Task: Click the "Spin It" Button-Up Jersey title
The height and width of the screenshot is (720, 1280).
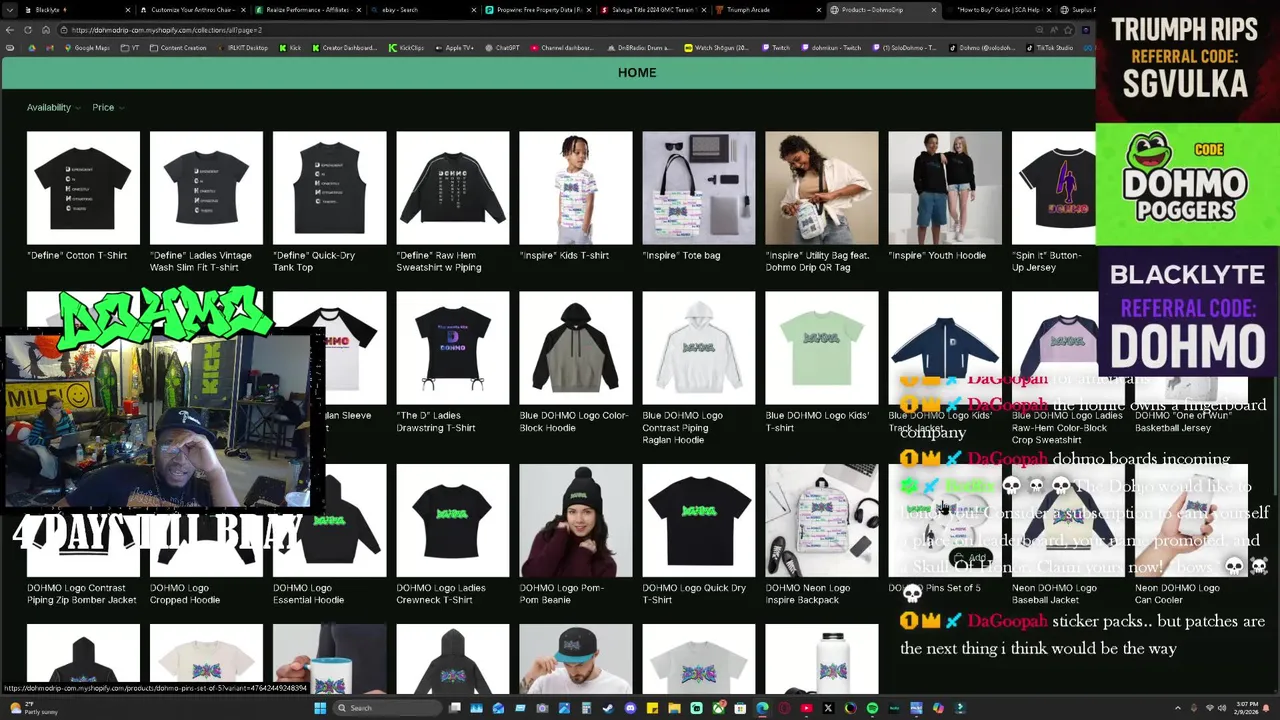Action: click(1047, 261)
